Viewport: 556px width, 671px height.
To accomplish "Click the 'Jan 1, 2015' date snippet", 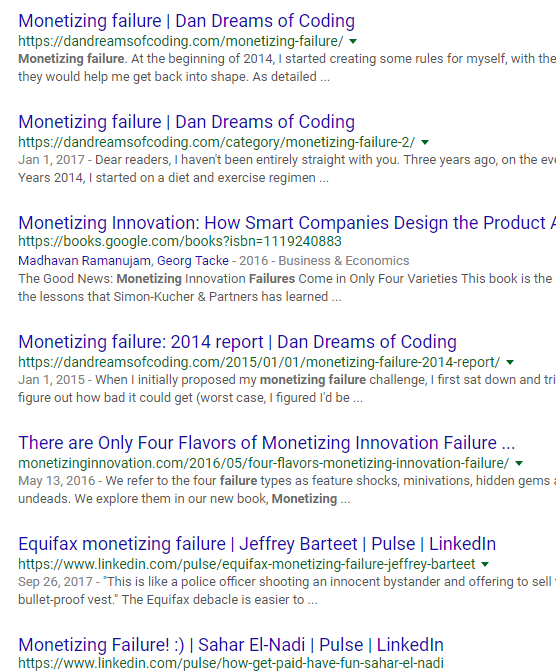I will [51, 380].
